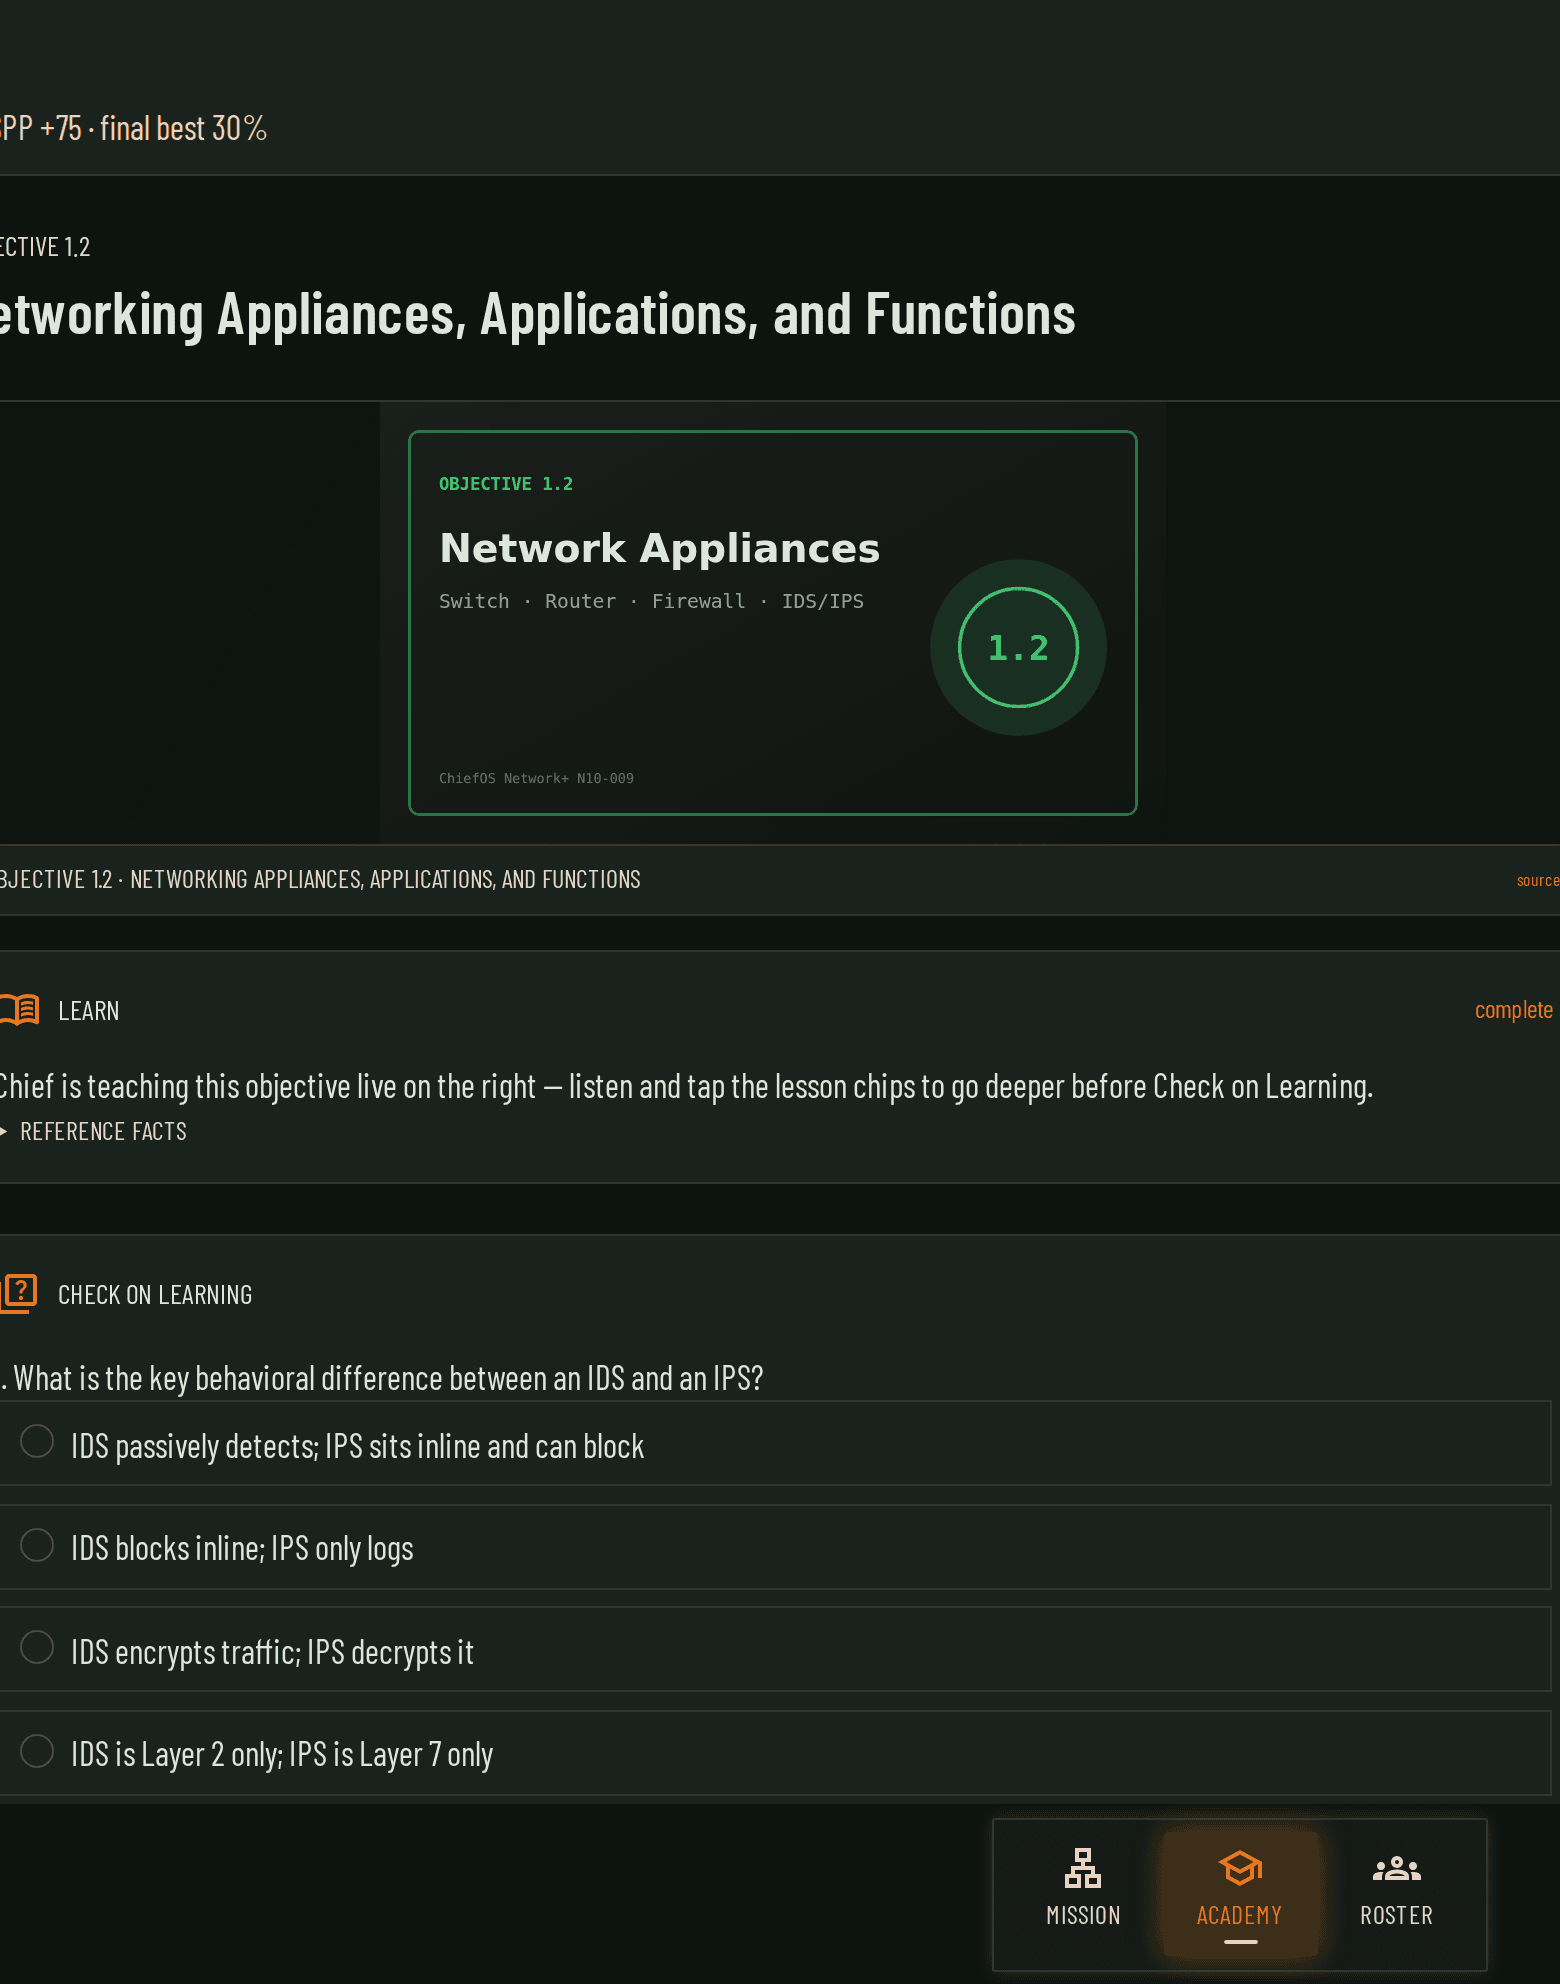Choose 'IDS encrypts traffic; IPS decrypts it' radio
Image resolution: width=1560 pixels, height=1984 pixels.
pos(37,1647)
